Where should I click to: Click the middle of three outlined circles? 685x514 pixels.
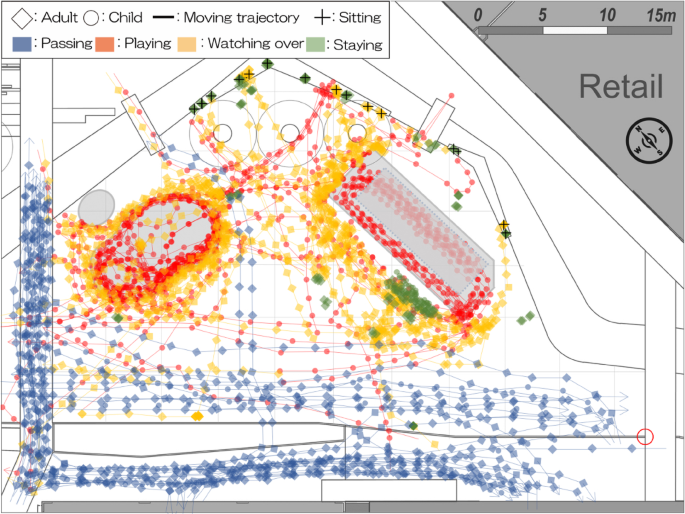click(x=290, y=131)
